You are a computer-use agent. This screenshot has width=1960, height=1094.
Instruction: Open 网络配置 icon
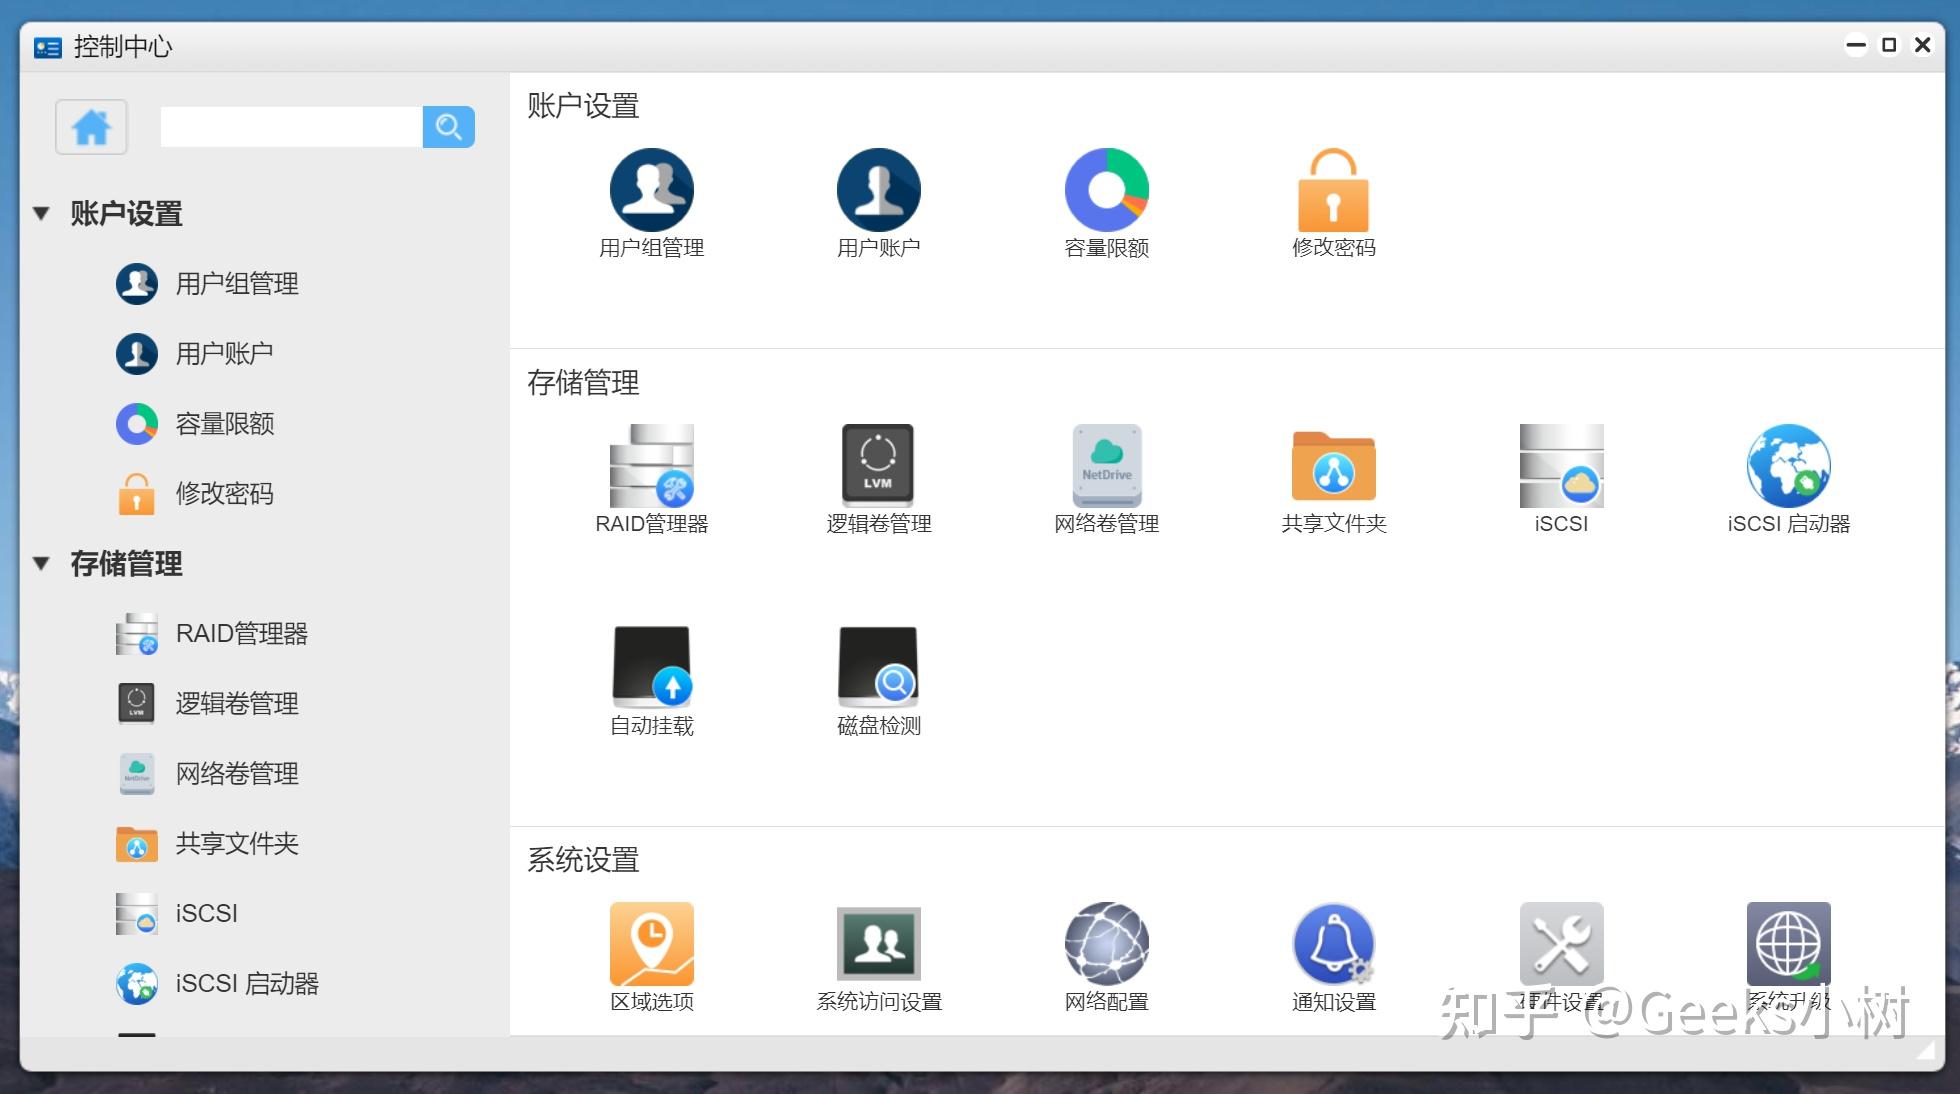1106,944
